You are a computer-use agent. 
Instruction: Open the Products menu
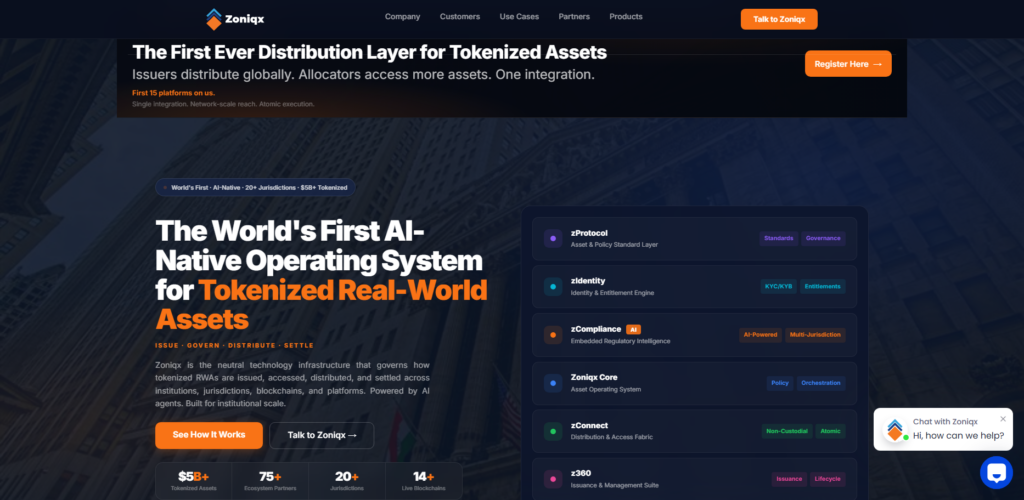click(x=626, y=17)
